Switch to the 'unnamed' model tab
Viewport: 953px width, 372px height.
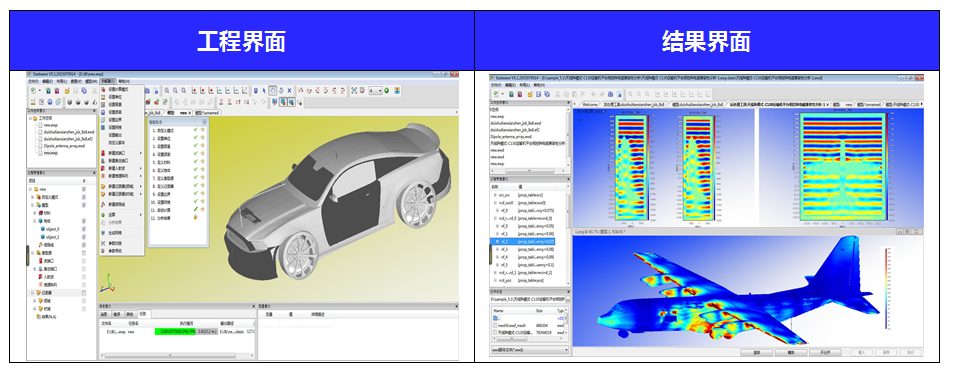pos(207,113)
